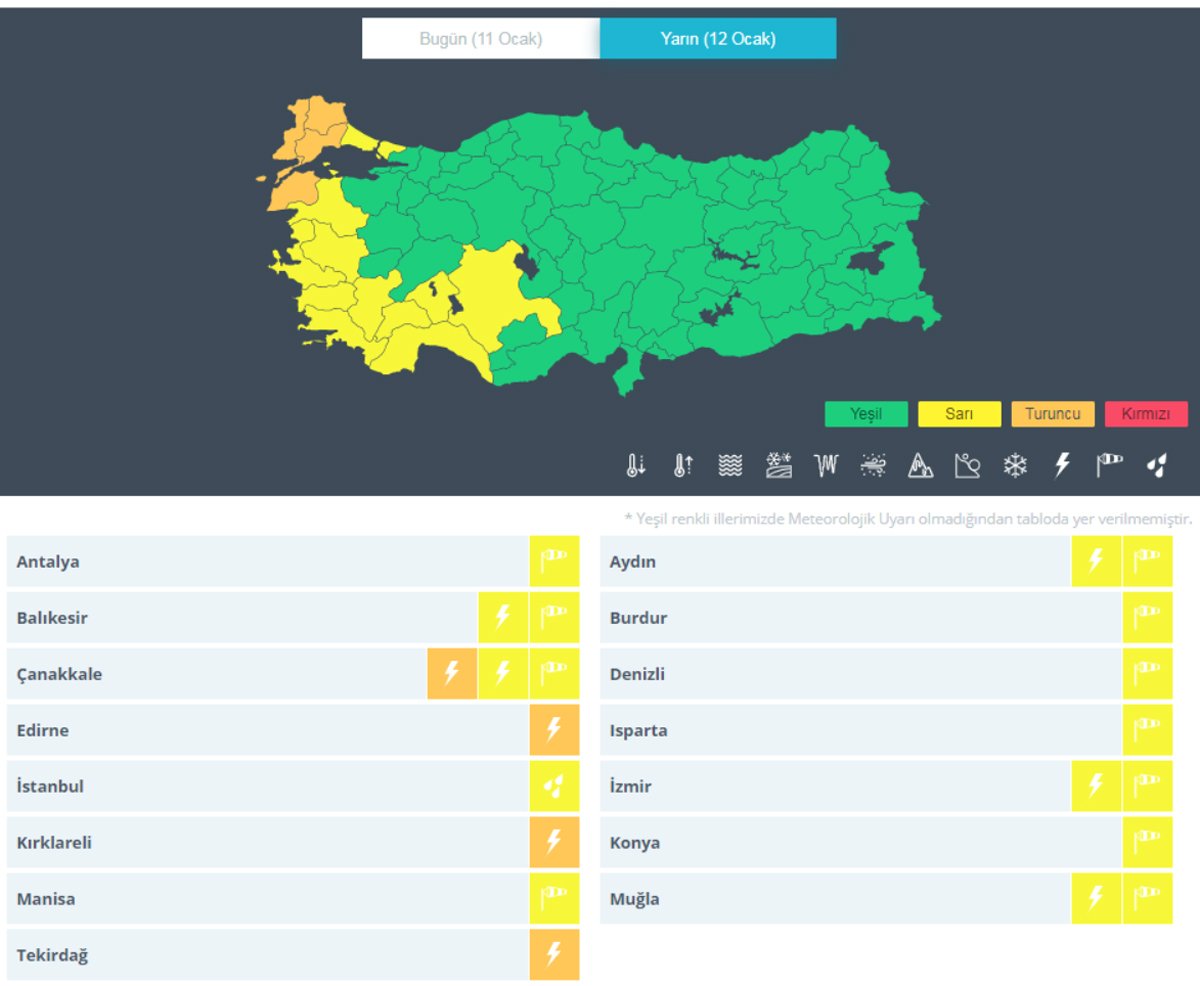Click the landslide falling rock icon
This screenshot has height=986, width=1200.
tap(967, 465)
